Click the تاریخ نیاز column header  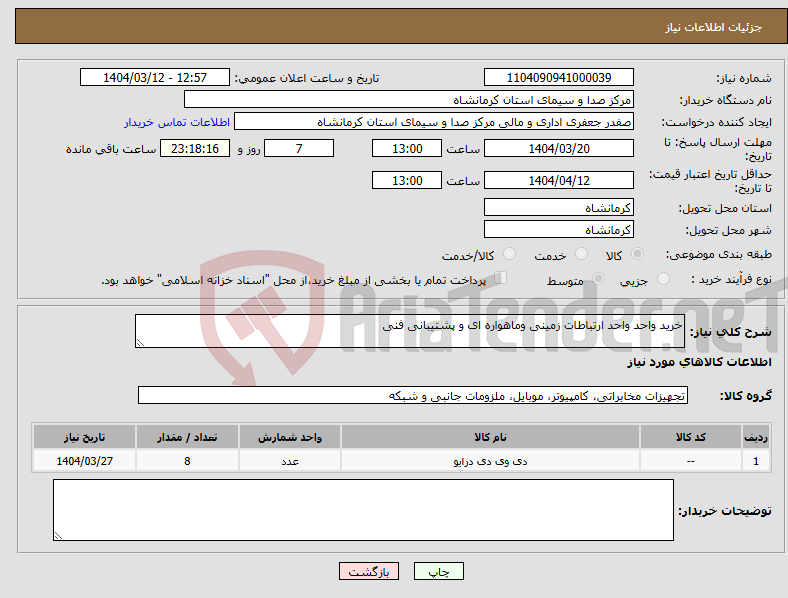[x=84, y=437]
